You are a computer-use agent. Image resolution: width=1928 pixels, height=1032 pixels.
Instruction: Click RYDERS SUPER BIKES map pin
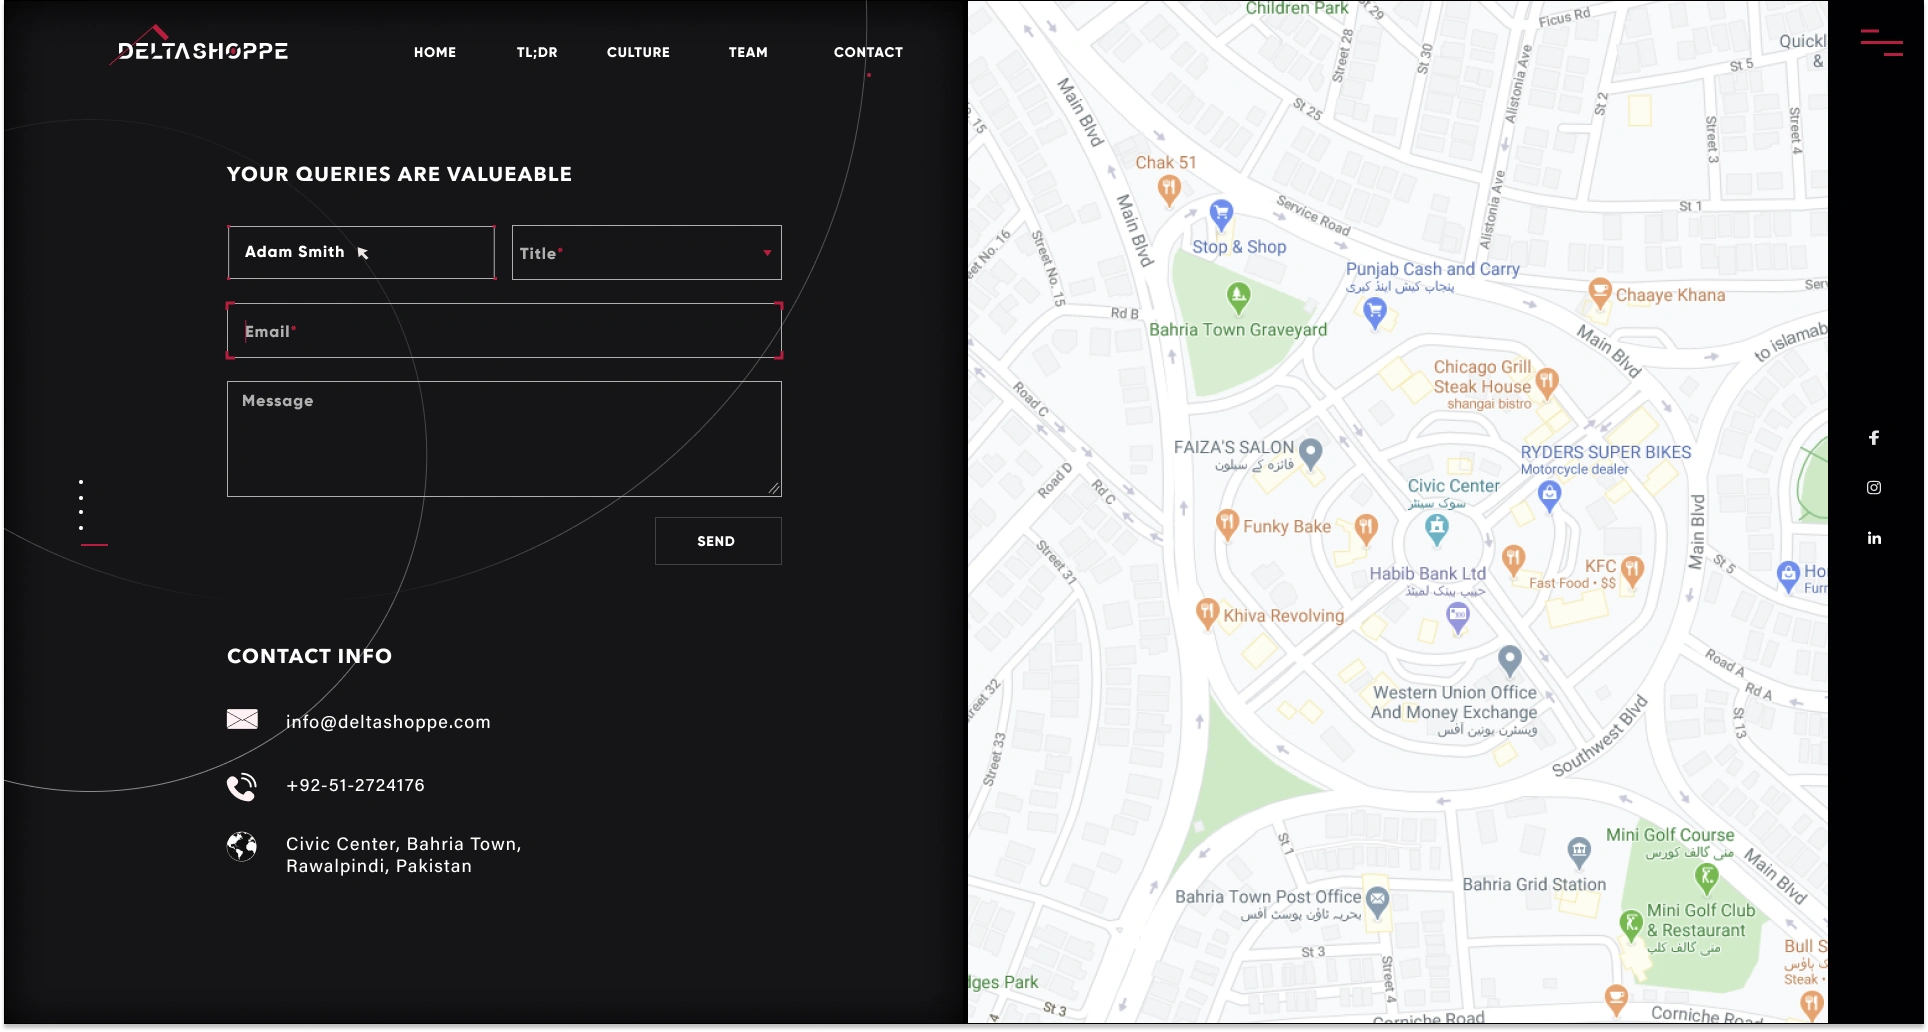pos(1549,494)
